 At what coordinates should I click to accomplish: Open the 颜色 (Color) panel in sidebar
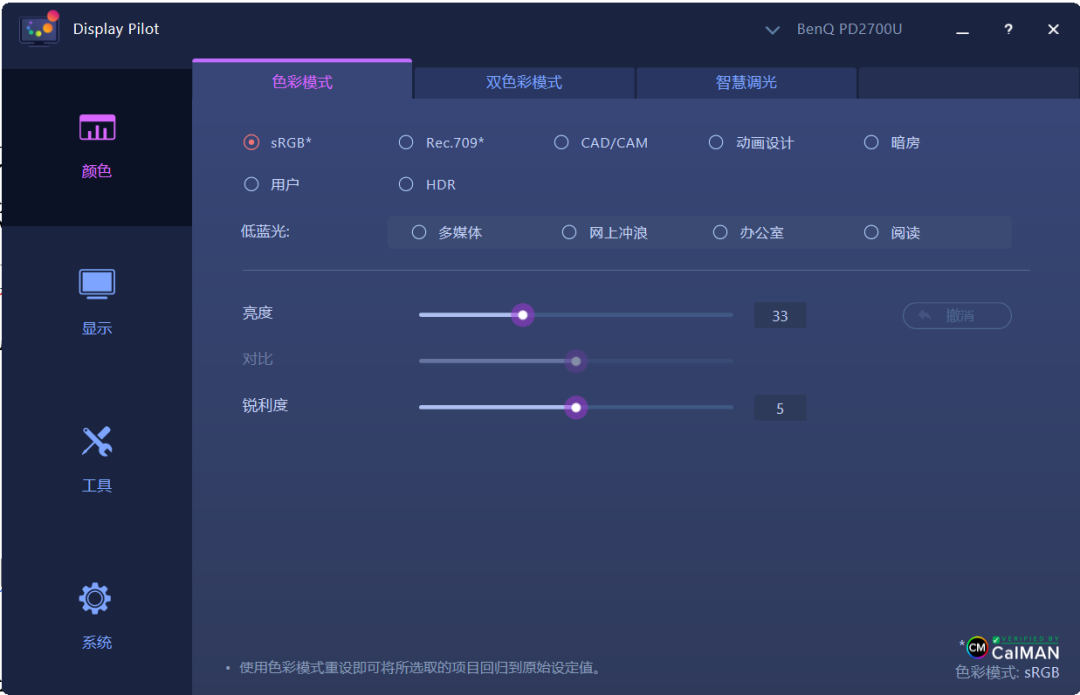pos(96,145)
